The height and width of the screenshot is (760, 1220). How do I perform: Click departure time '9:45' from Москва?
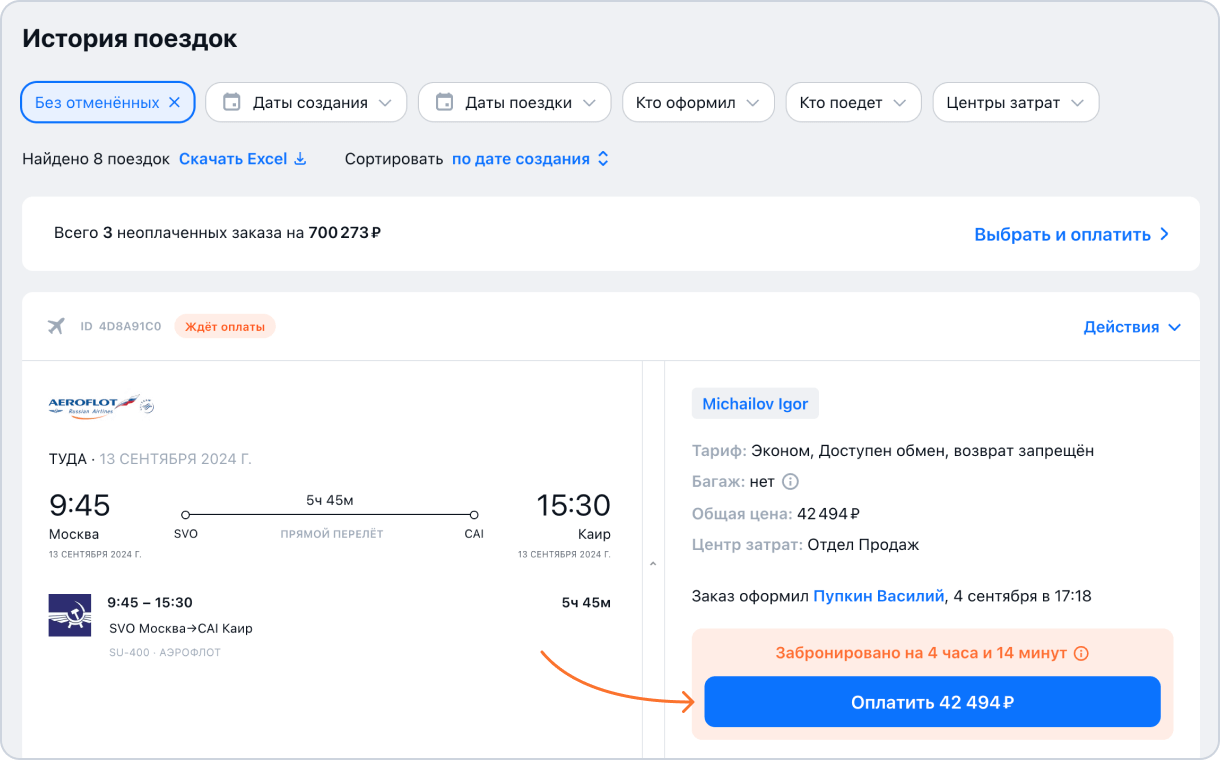pyautogui.click(x=80, y=505)
